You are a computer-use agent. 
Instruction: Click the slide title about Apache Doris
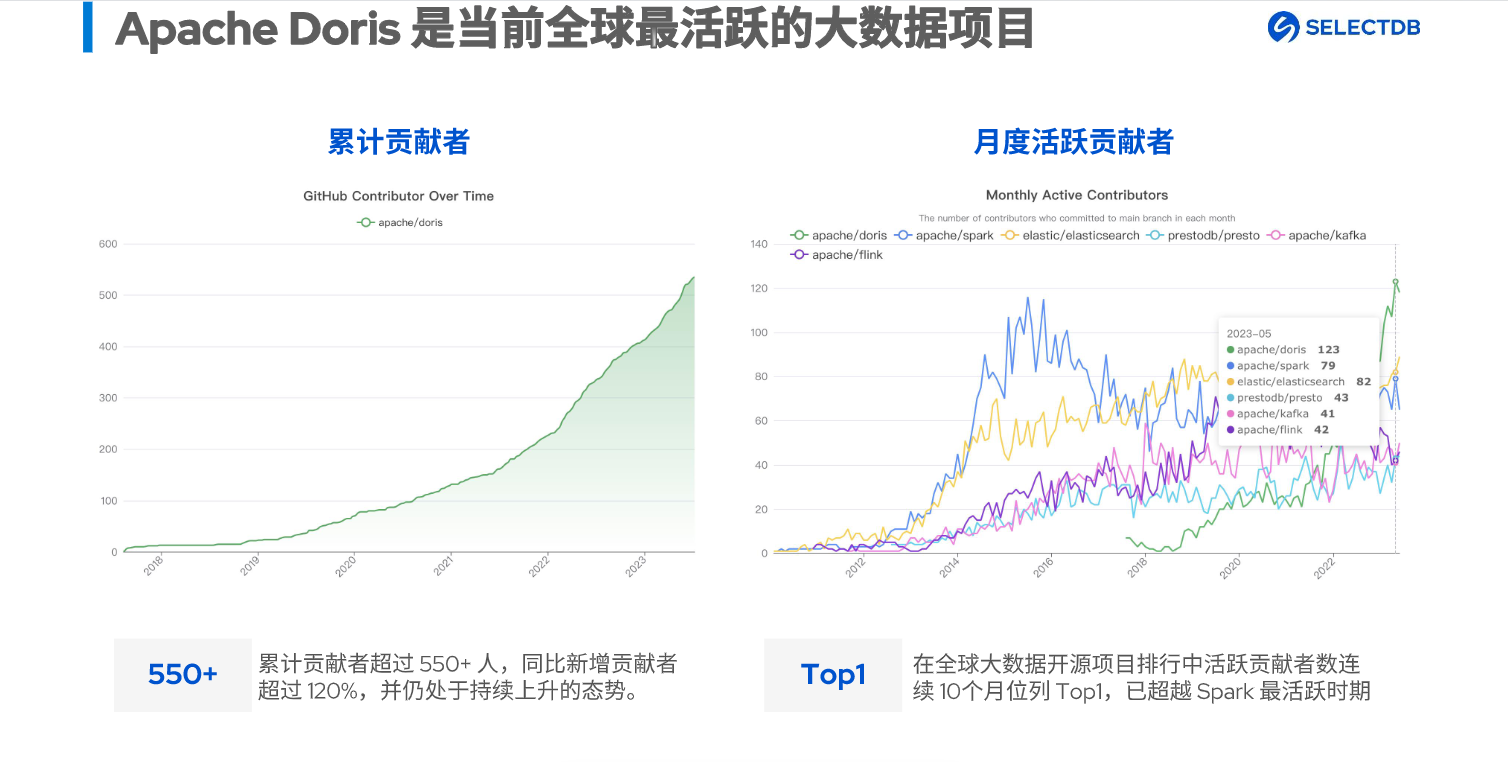[575, 29]
